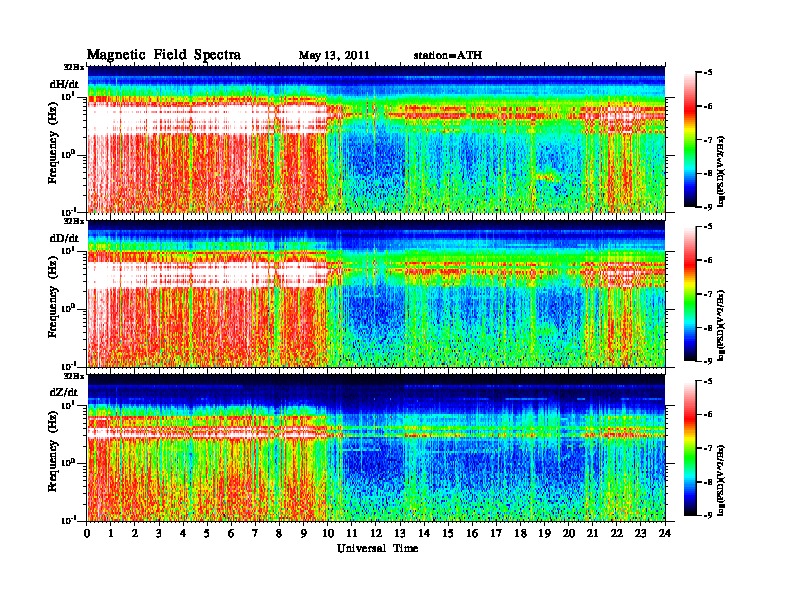Click the "-7" value on dH/dt color bar
792x612 pixels.
coord(708,140)
